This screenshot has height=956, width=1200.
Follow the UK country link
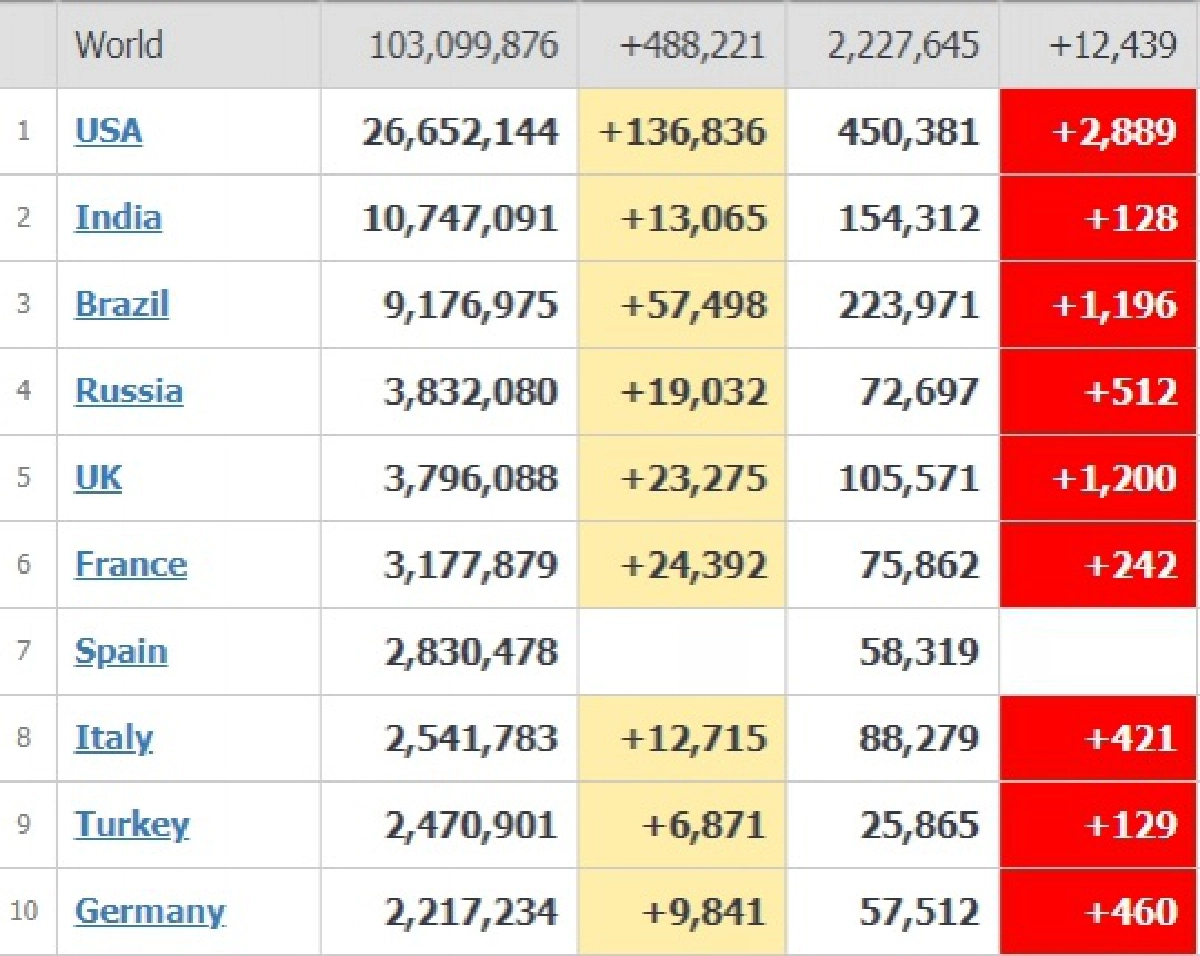[x=98, y=478]
